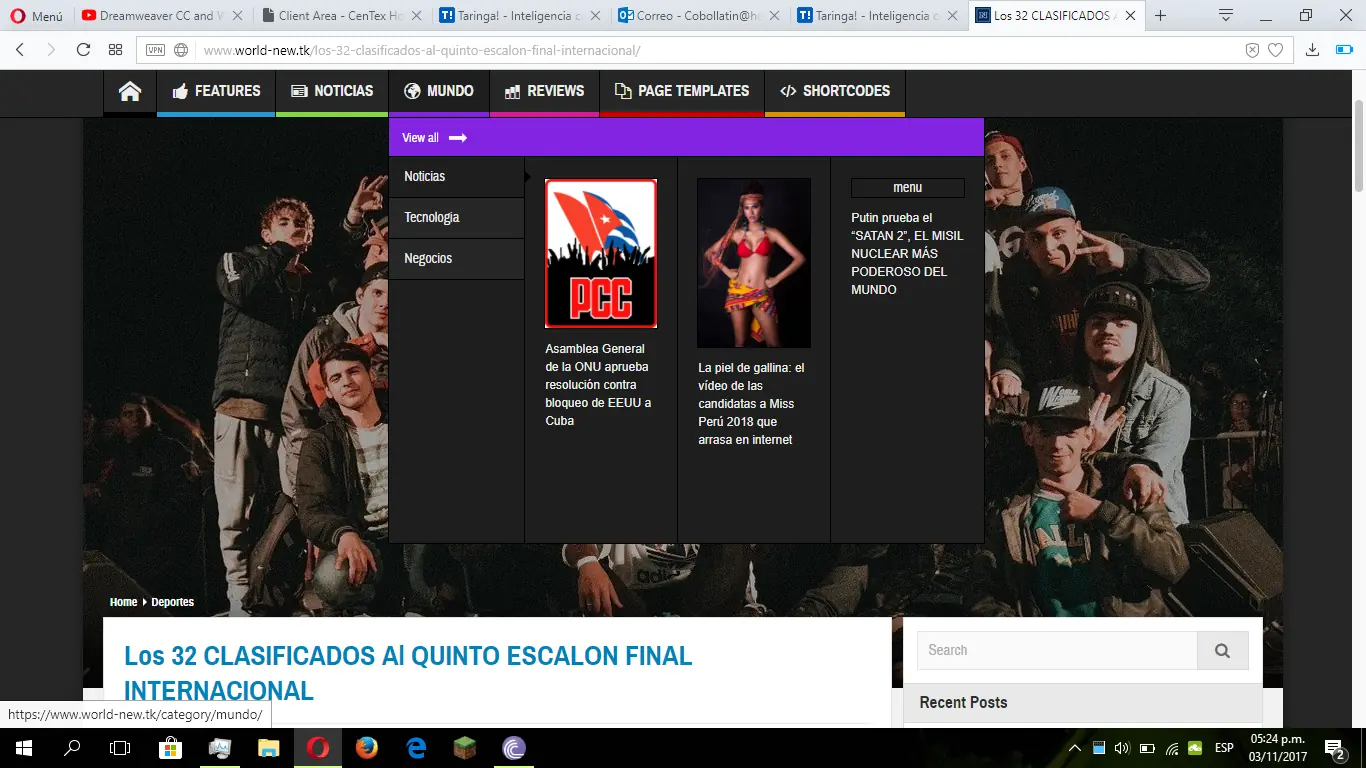Click the magnifier icon of the site search box

(x=1222, y=650)
